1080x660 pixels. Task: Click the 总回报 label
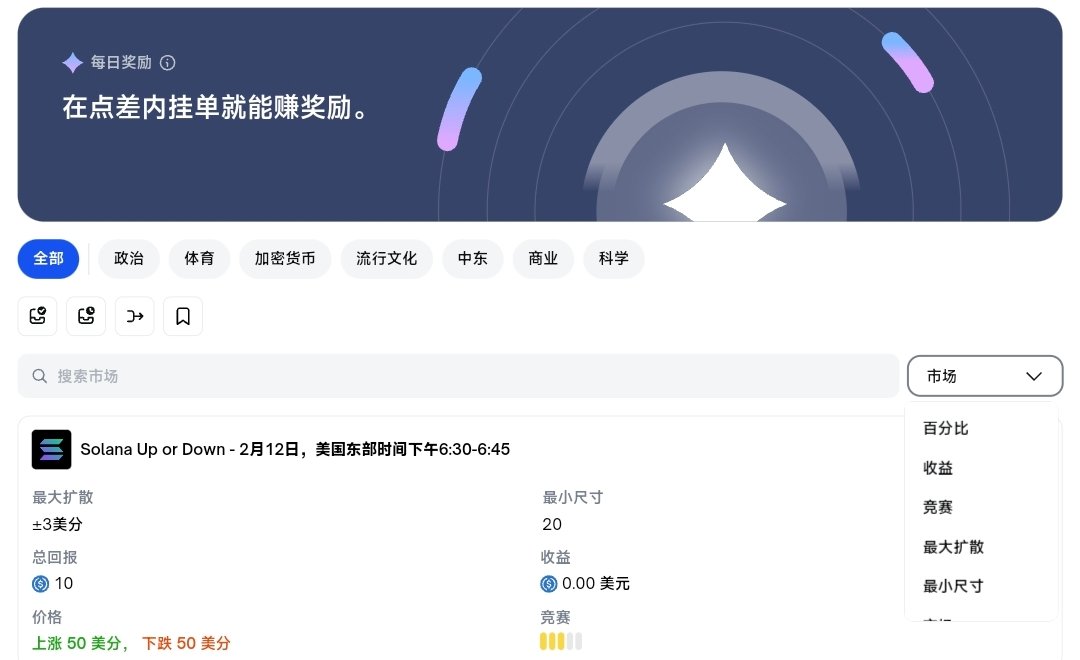click(54, 557)
